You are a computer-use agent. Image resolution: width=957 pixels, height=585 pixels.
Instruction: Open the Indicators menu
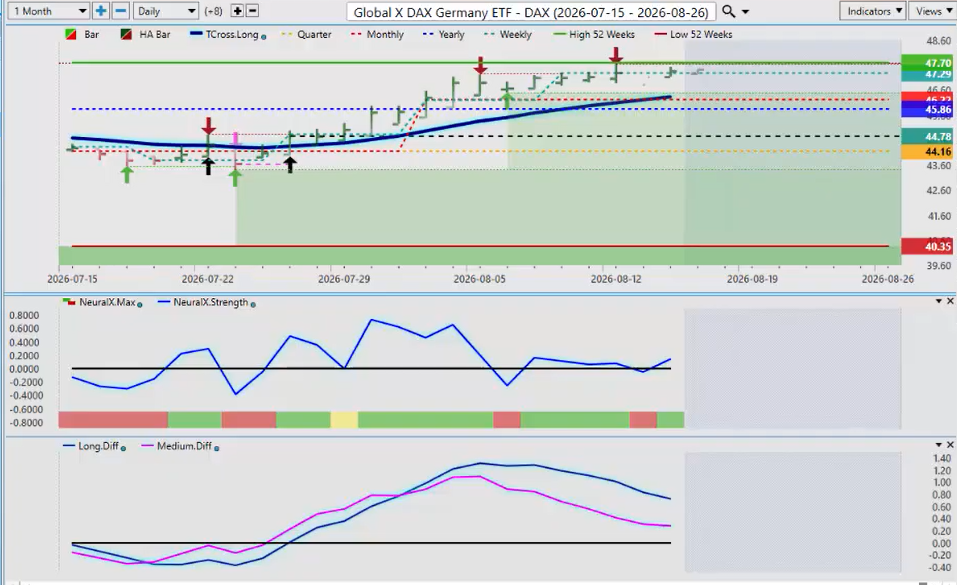click(874, 11)
